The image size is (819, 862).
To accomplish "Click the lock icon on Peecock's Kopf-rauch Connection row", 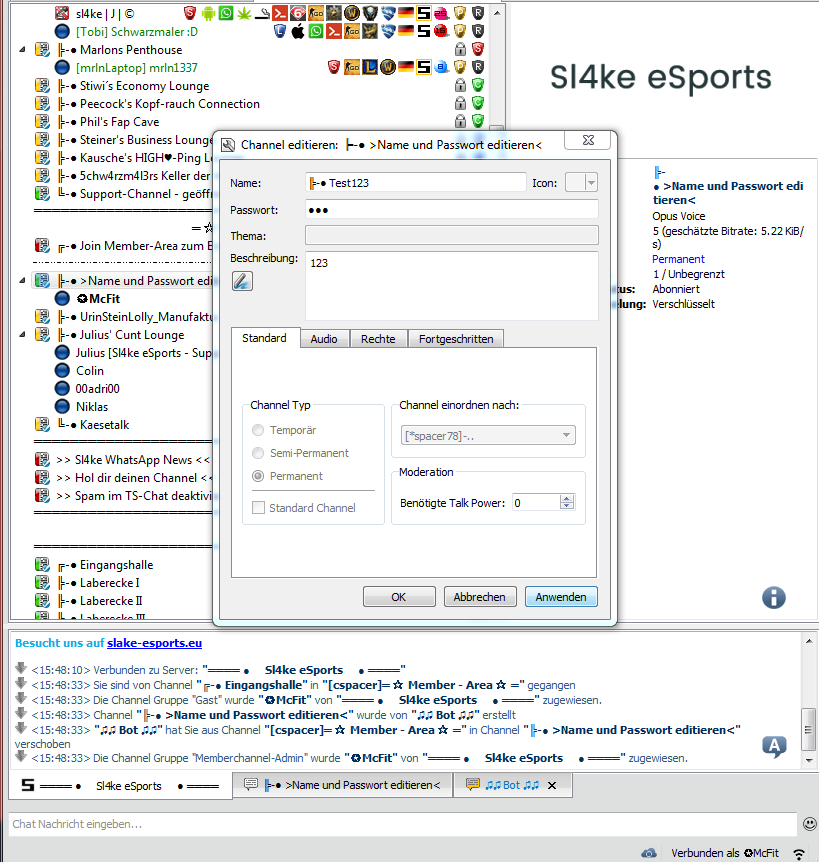I will (x=460, y=103).
